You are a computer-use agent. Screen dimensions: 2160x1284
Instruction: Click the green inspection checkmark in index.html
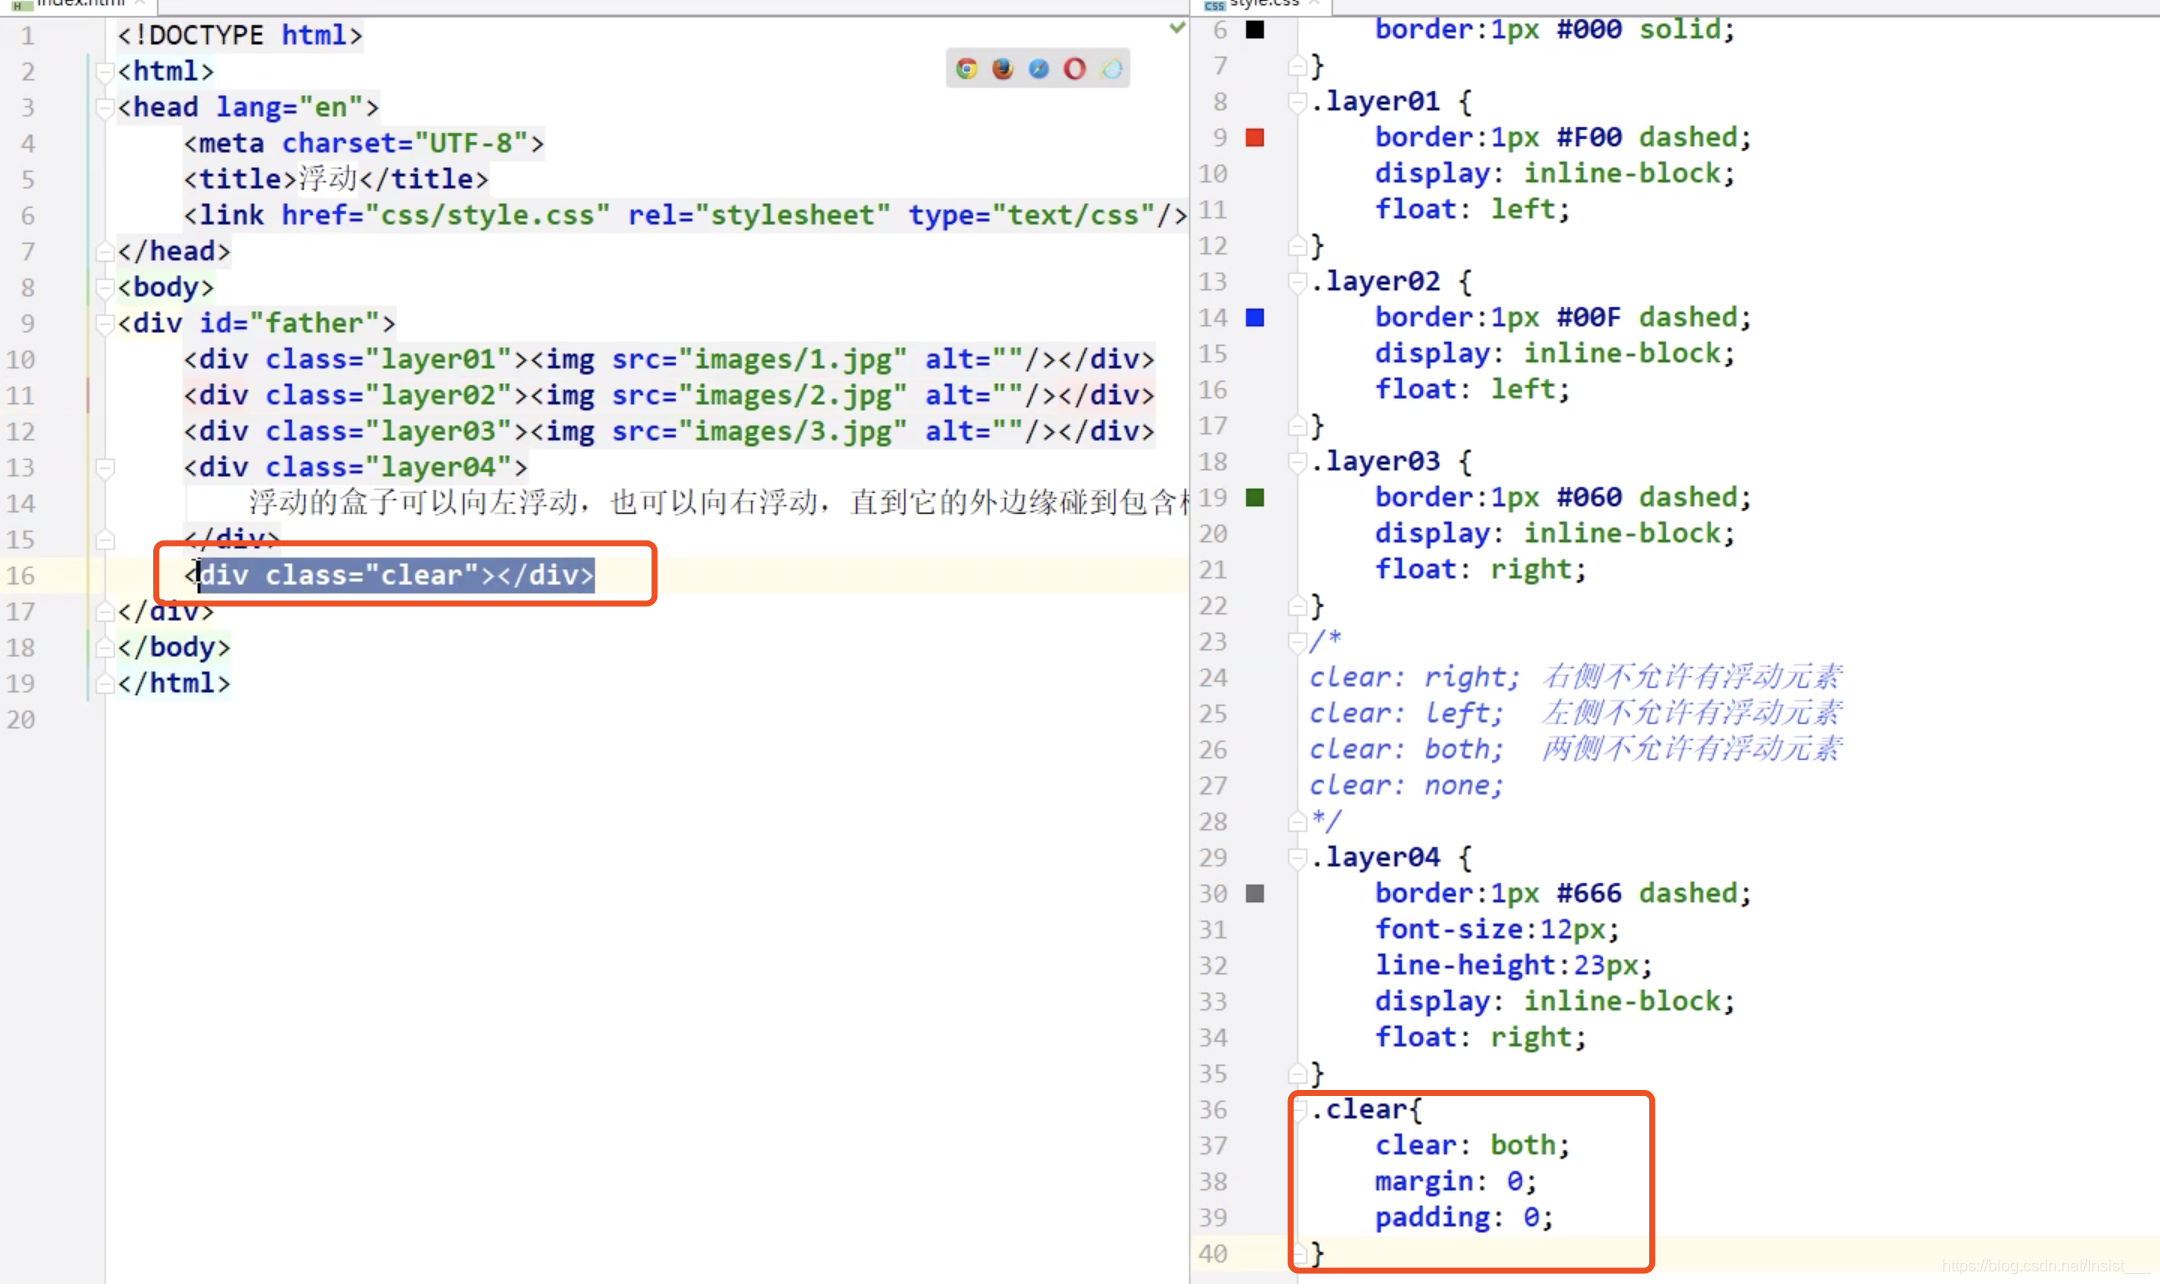point(1177,28)
